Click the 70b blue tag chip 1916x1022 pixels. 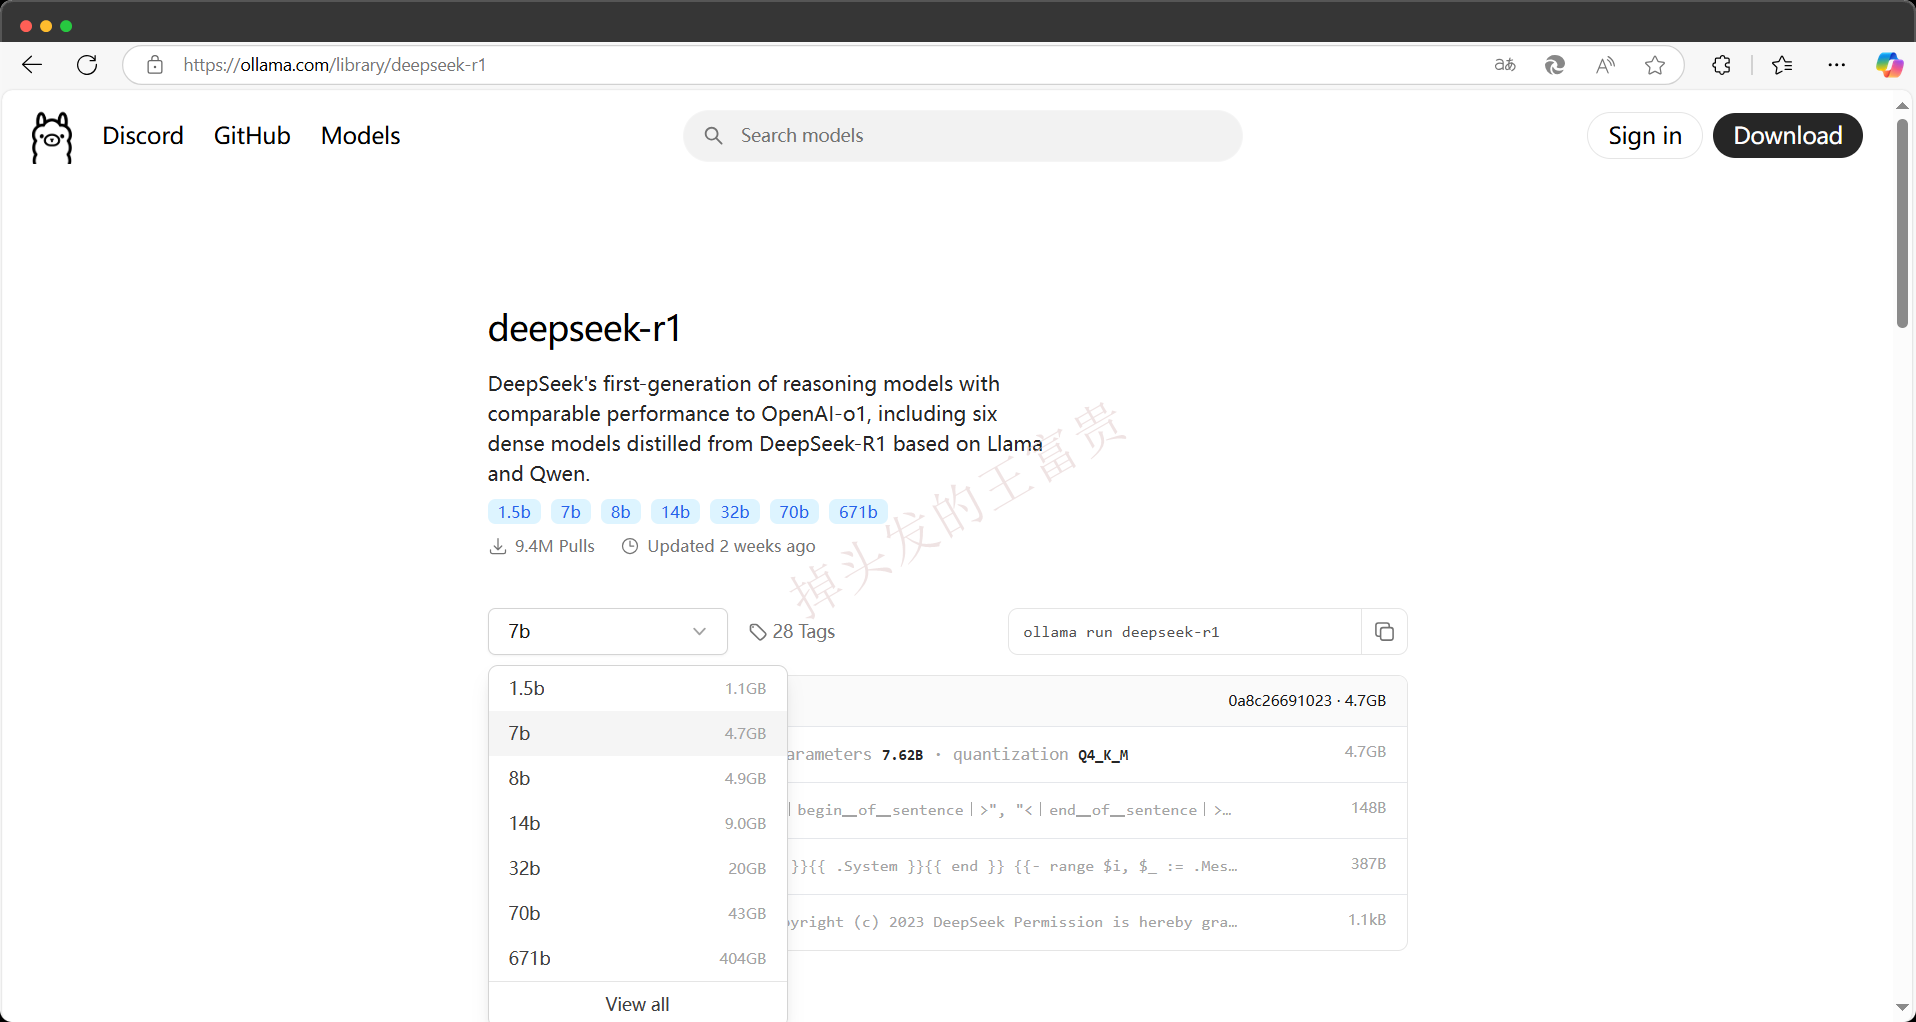[794, 512]
